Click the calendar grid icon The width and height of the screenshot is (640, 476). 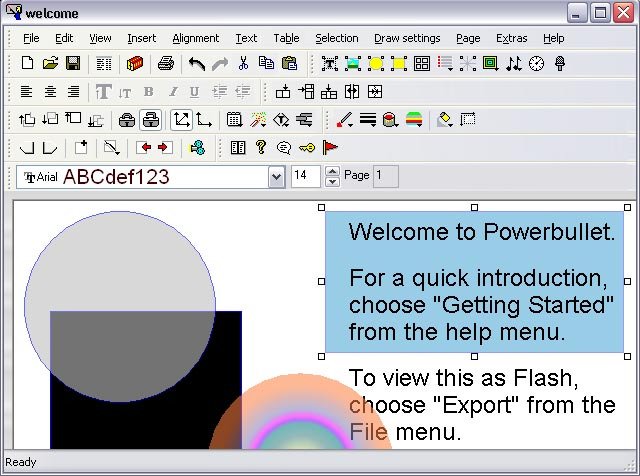tap(234, 120)
